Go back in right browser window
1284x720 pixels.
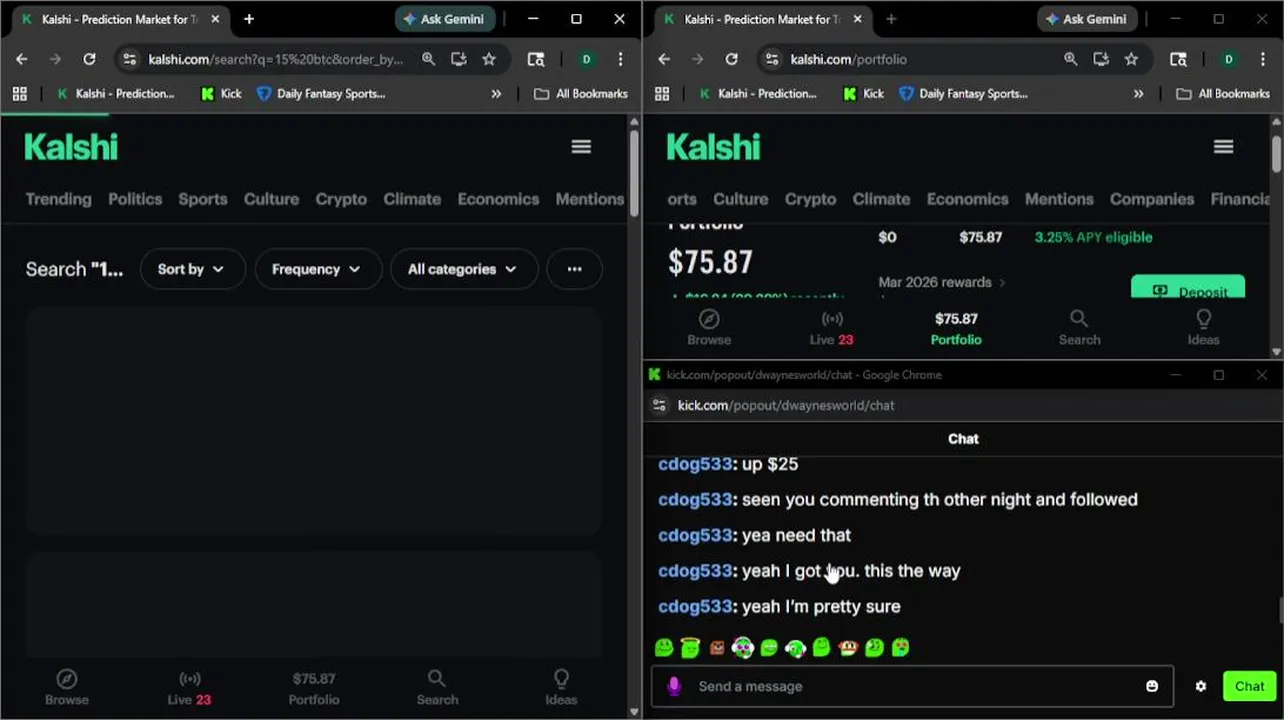click(x=664, y=59)
